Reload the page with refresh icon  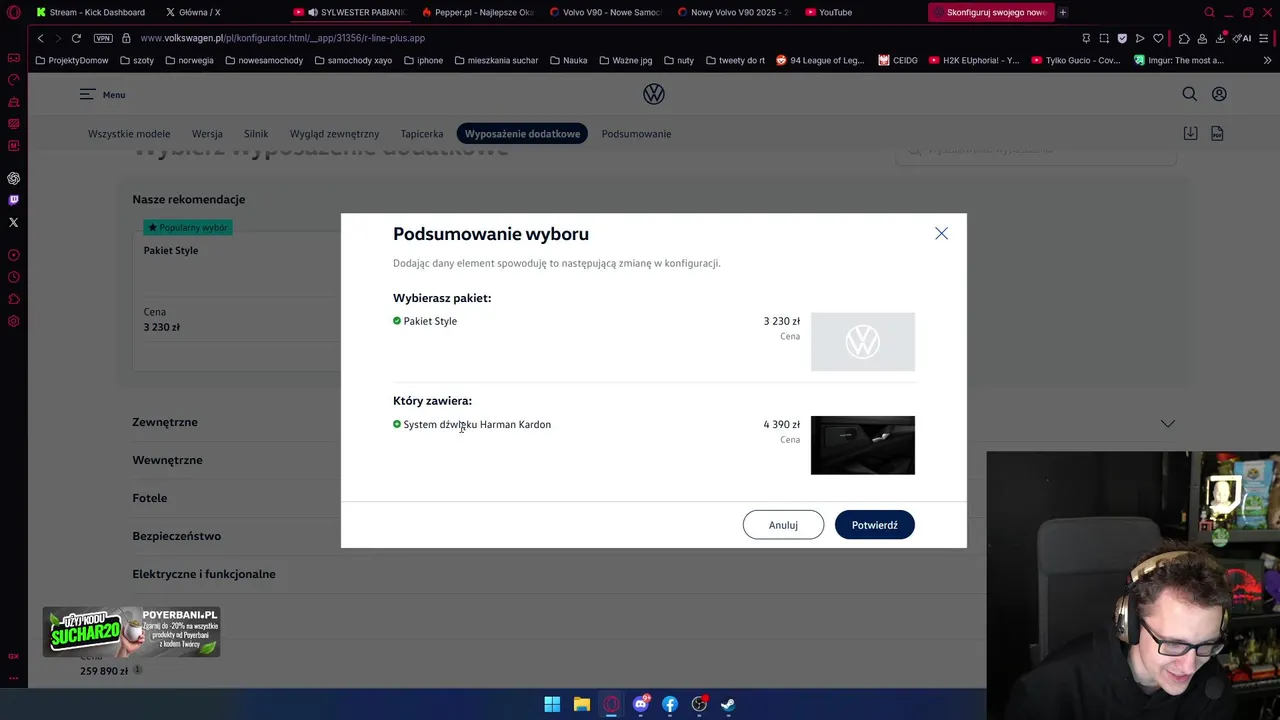(76, 38)
